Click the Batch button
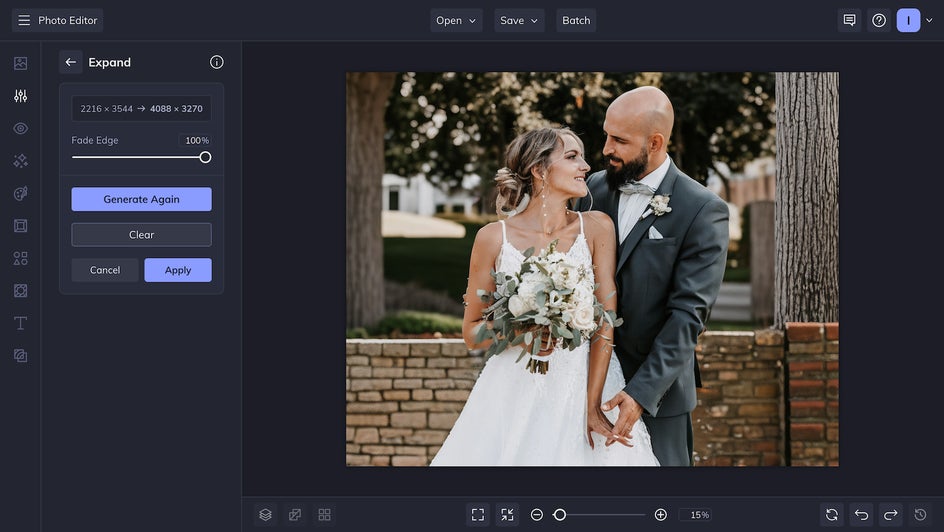 click(x=576, y=20)
